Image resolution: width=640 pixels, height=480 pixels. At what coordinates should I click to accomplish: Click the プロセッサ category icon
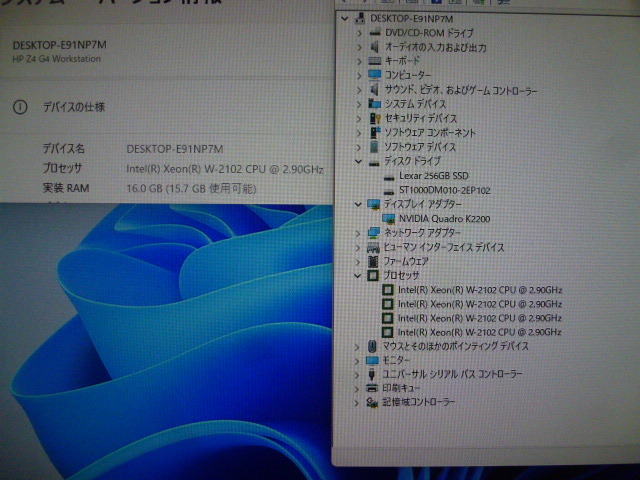pos(373,276)
